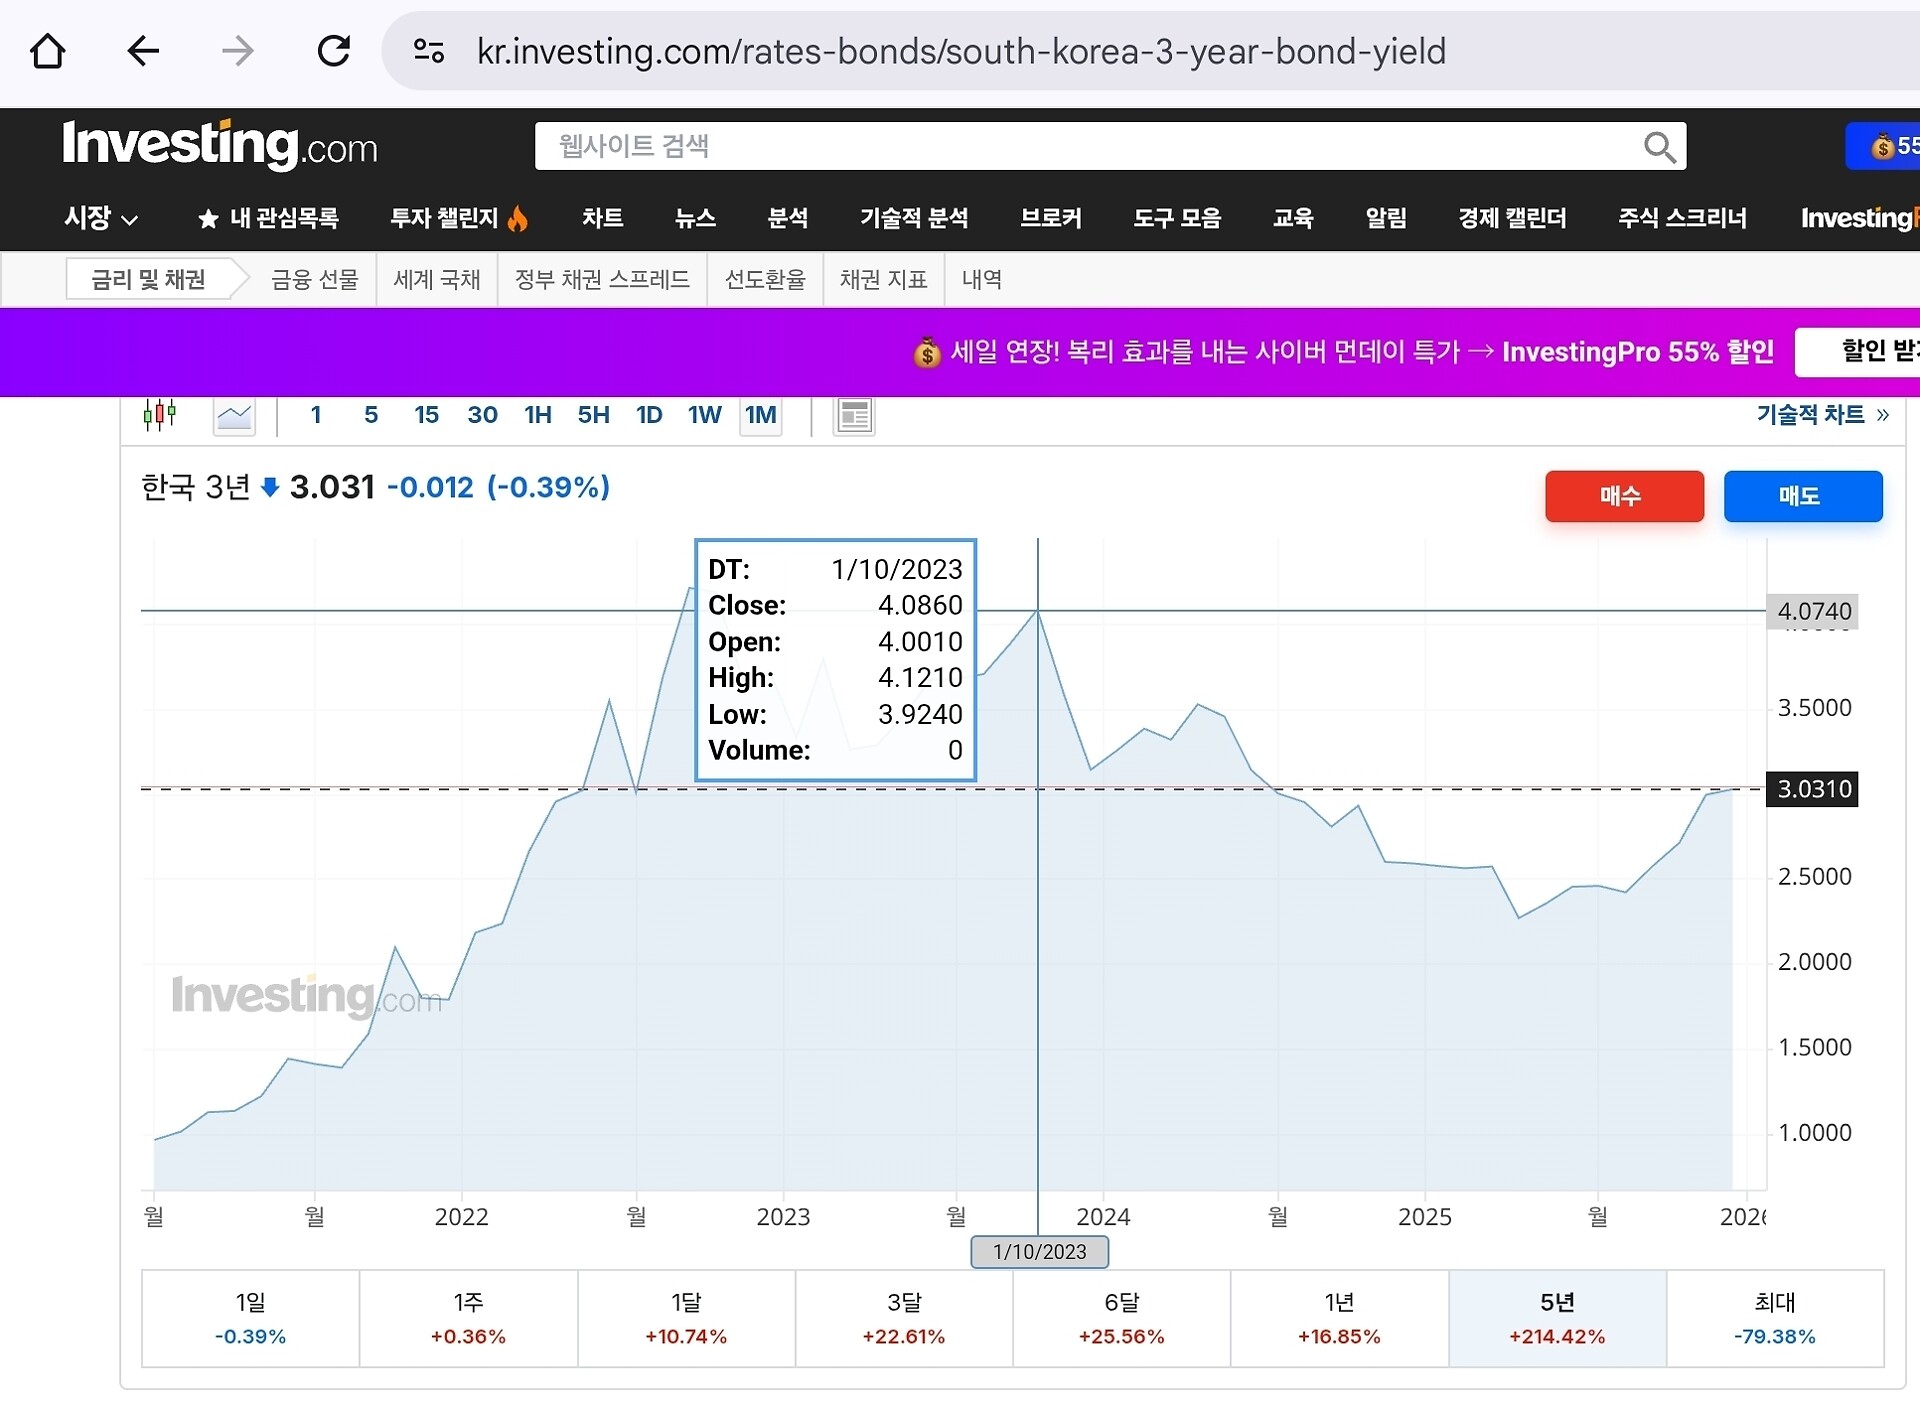The width and height of the screenshot is (1920, 1405).
Task: Open 기술적 차트 expanded chart link
Action: tap(1821, 415)
